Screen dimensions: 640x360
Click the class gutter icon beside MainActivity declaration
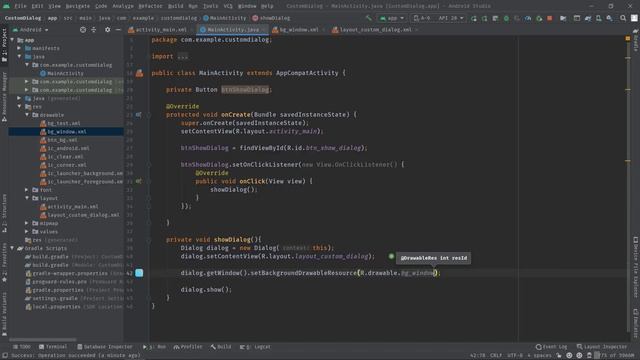click(x=139, y=73)
